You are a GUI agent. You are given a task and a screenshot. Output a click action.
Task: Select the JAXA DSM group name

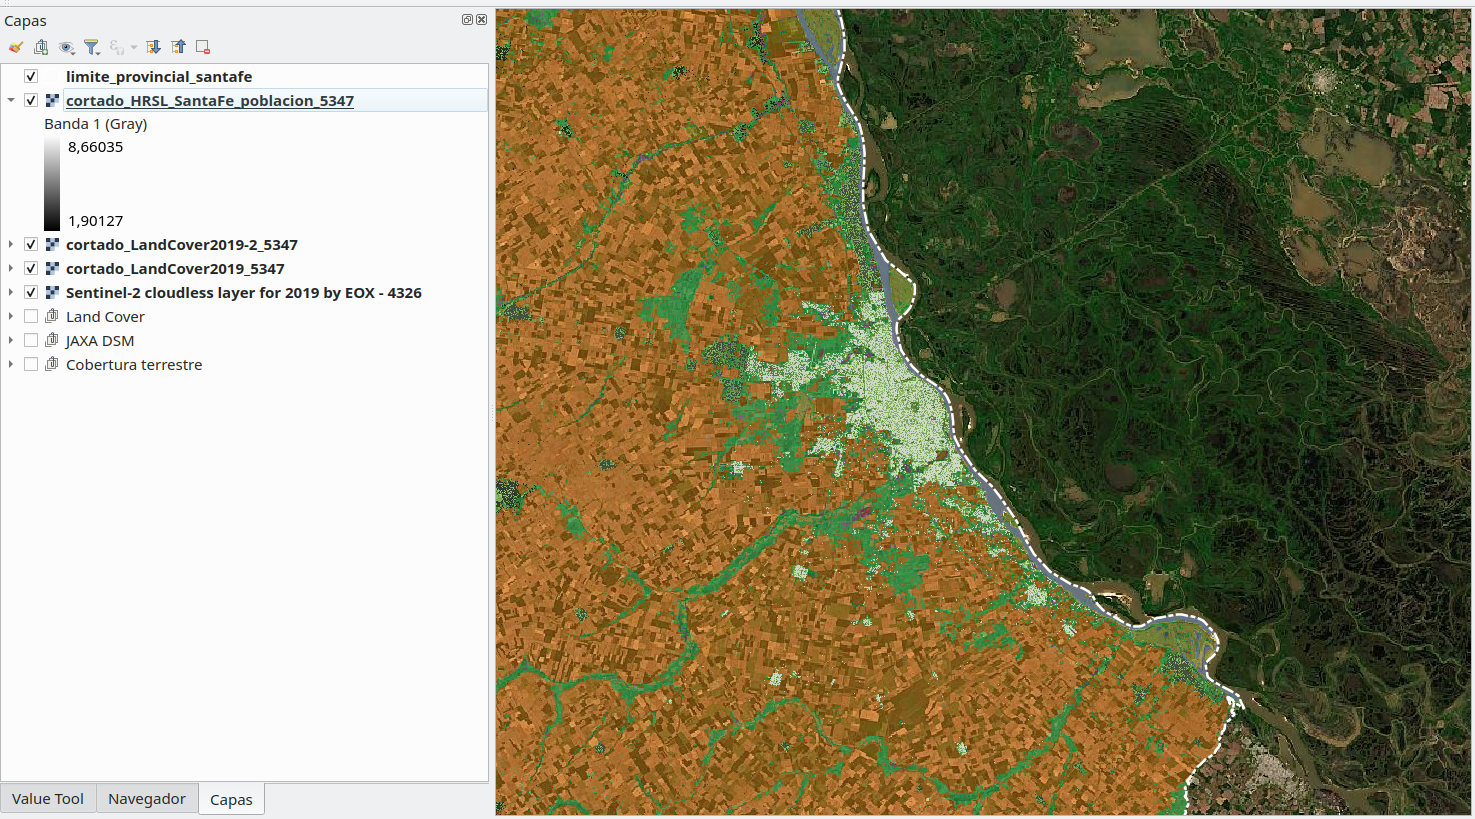pyautogui.click(x=100, y=340)
